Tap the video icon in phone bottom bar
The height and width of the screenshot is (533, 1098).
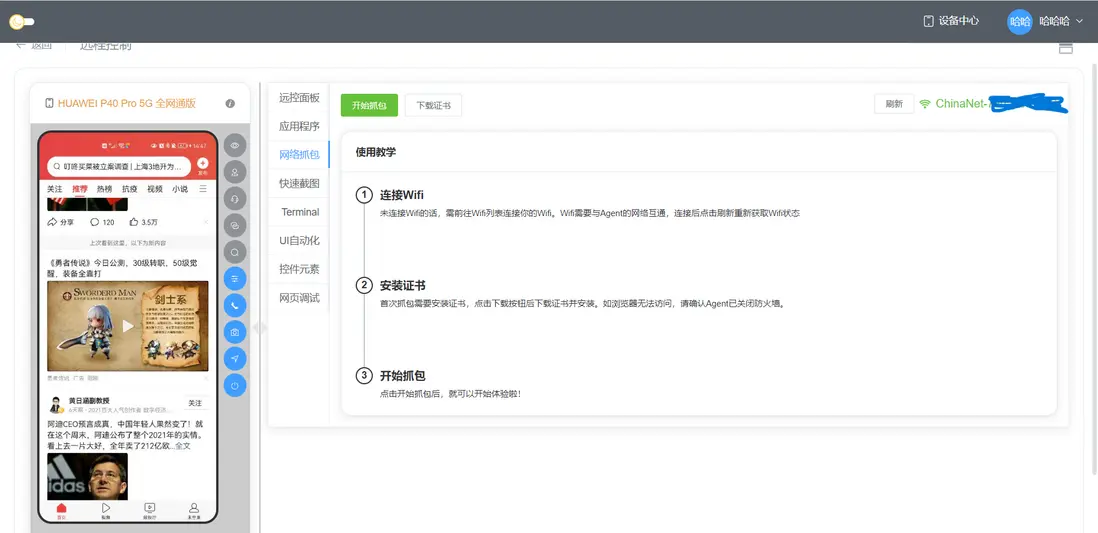tap(106, 510)
